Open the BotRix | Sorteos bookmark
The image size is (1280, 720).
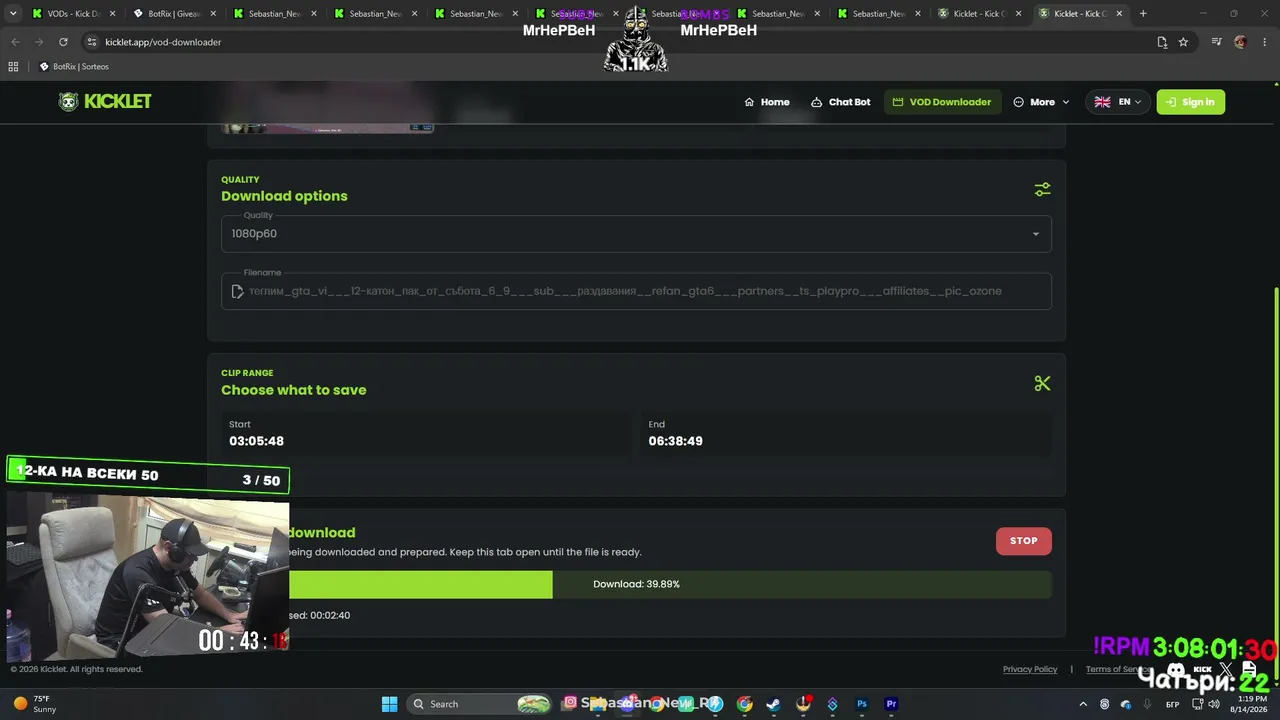(x=74, y=67)
